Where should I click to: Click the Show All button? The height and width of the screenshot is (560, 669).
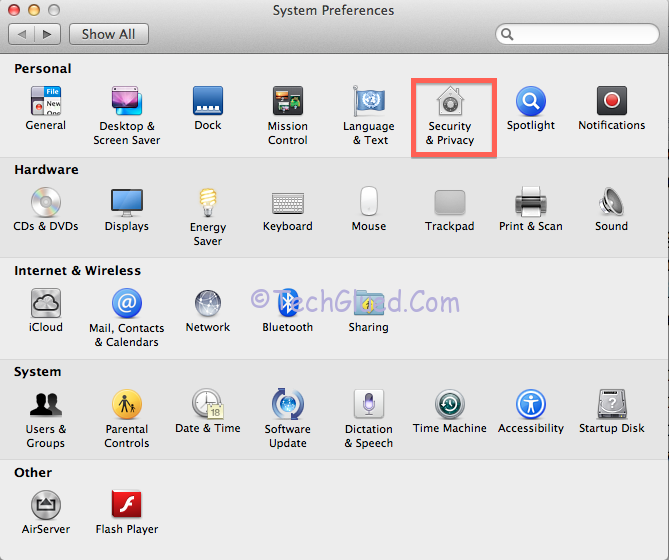pos(109,34)
